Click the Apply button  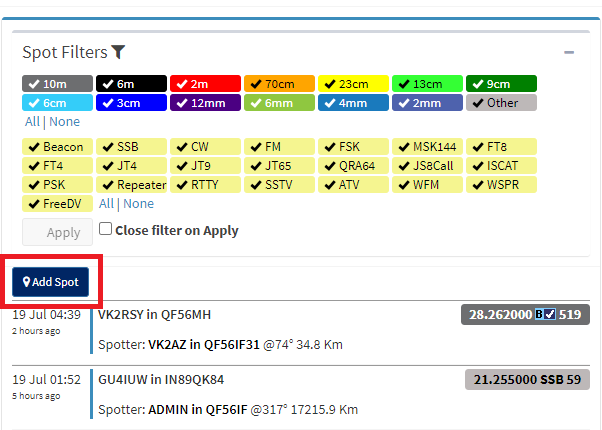pos(57,232)
